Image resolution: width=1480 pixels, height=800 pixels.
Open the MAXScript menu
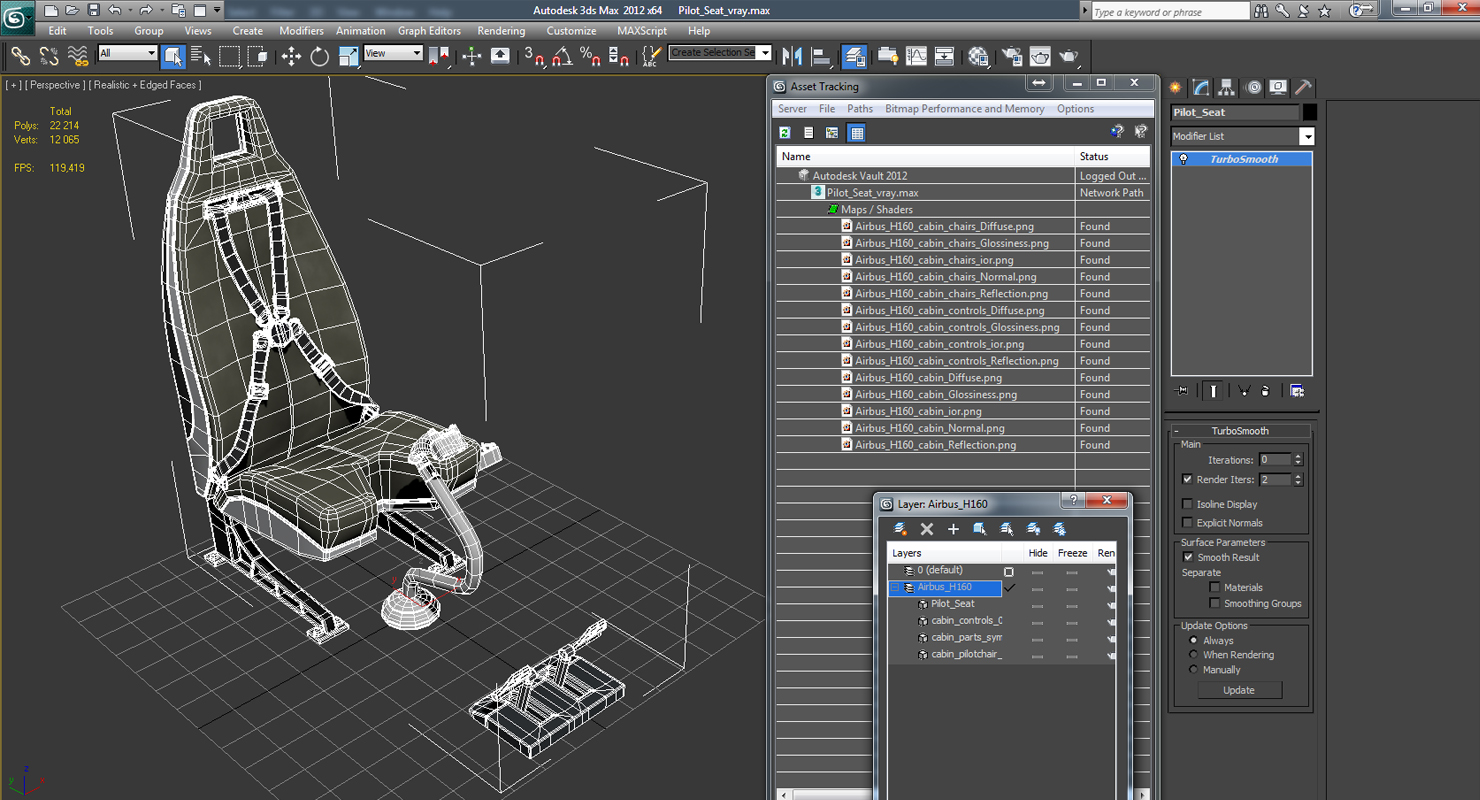coord(642,31)
